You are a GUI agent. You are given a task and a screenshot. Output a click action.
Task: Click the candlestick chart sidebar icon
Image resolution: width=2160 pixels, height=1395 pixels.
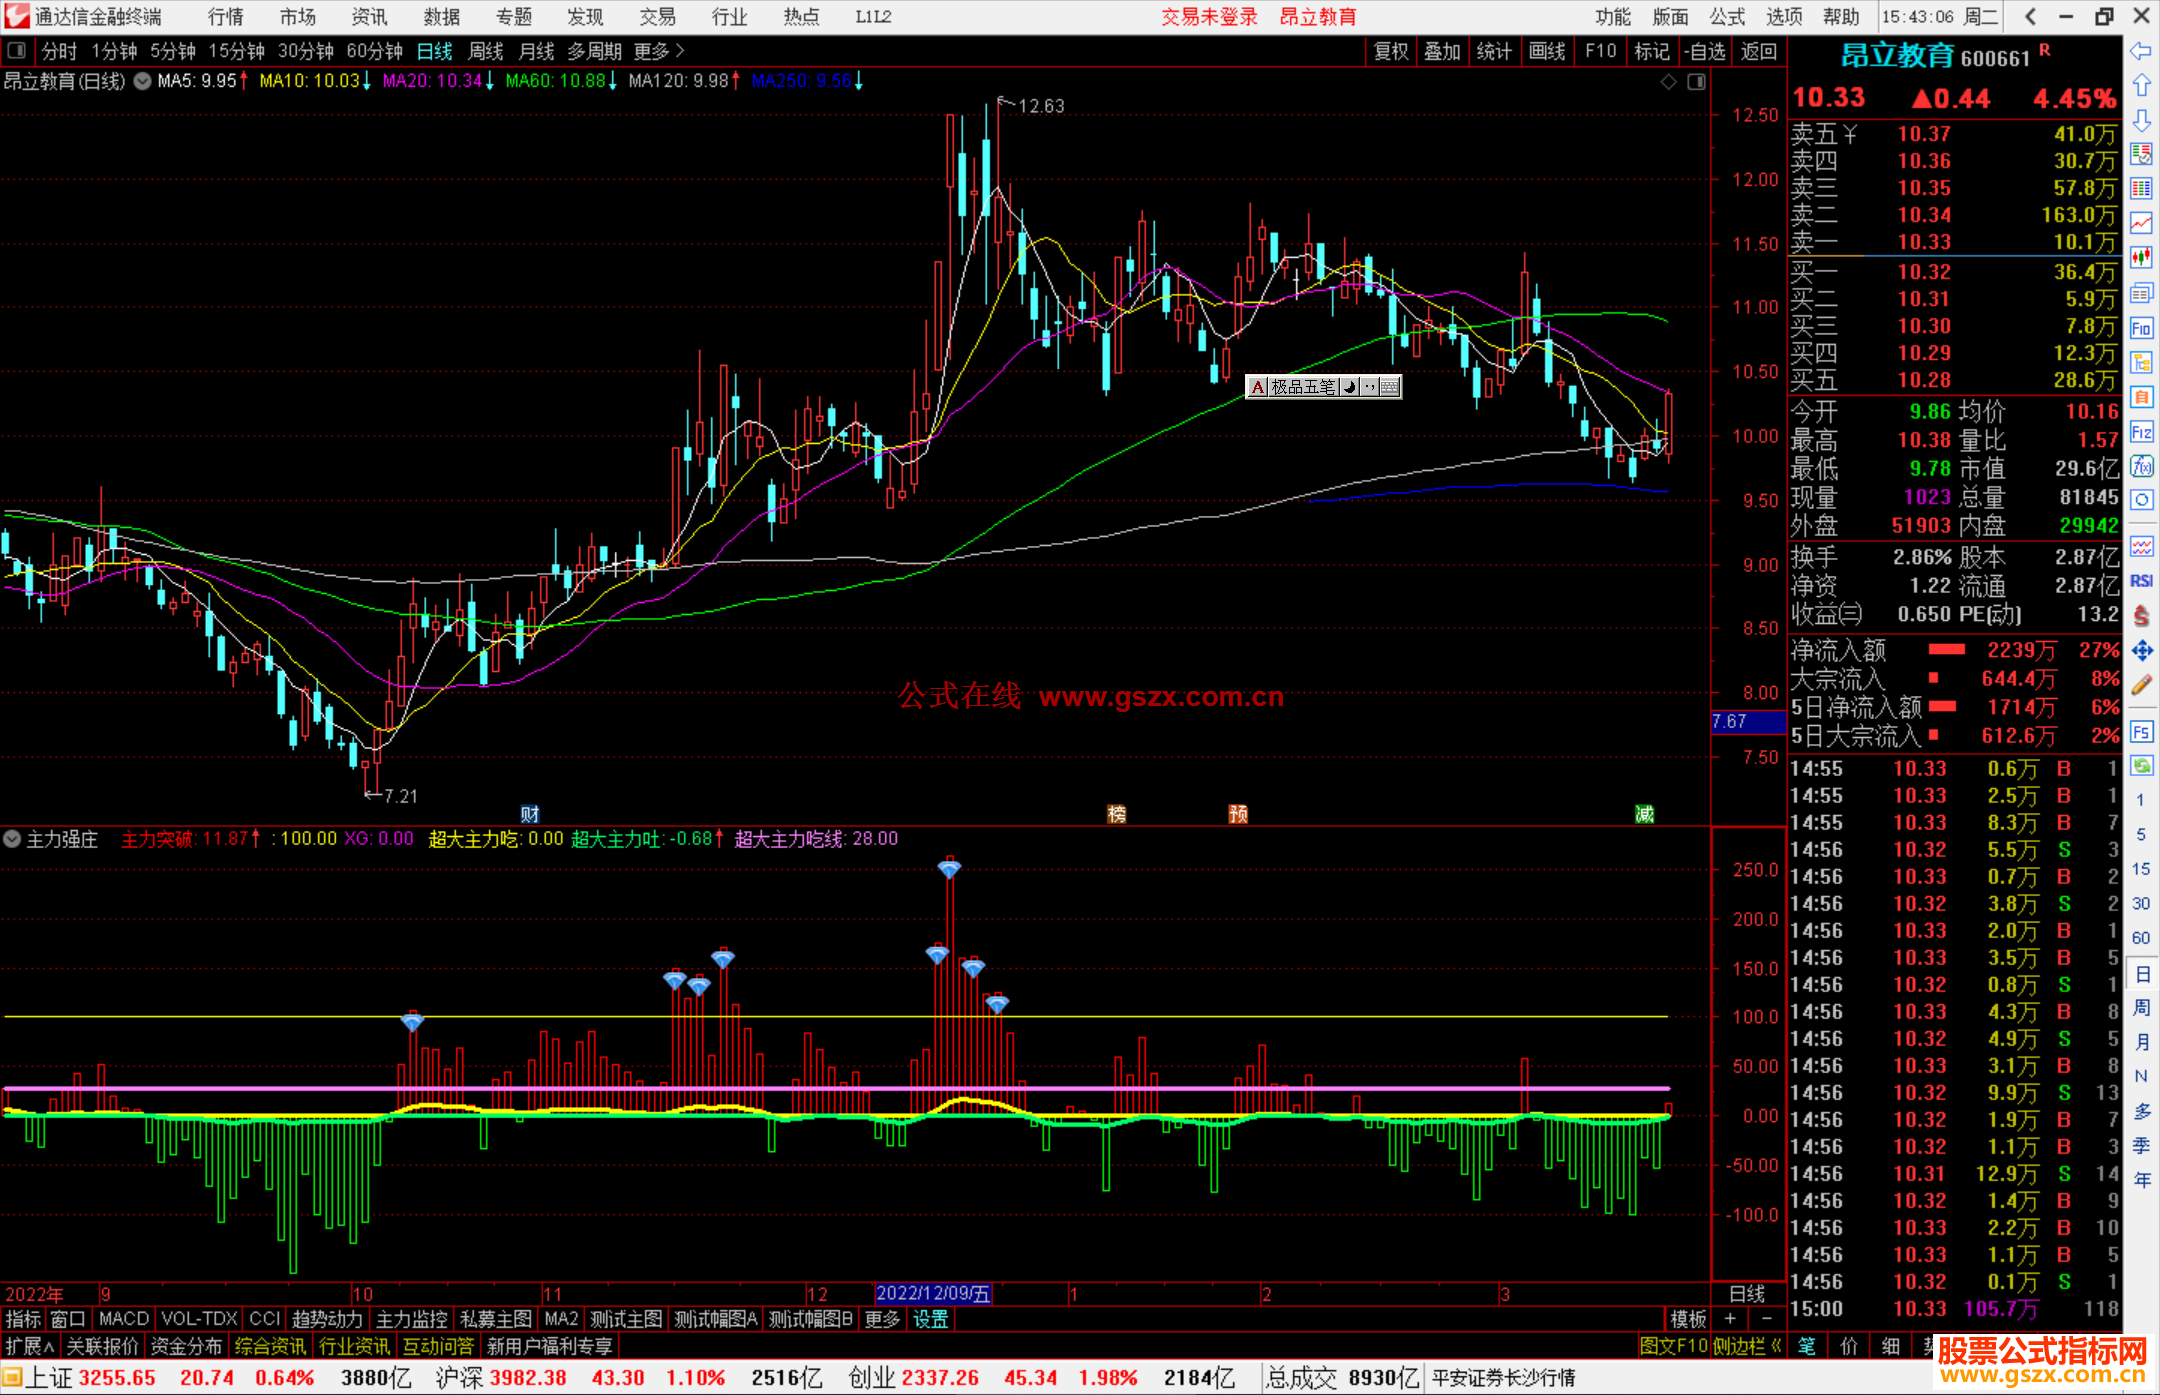point(2141,257)
